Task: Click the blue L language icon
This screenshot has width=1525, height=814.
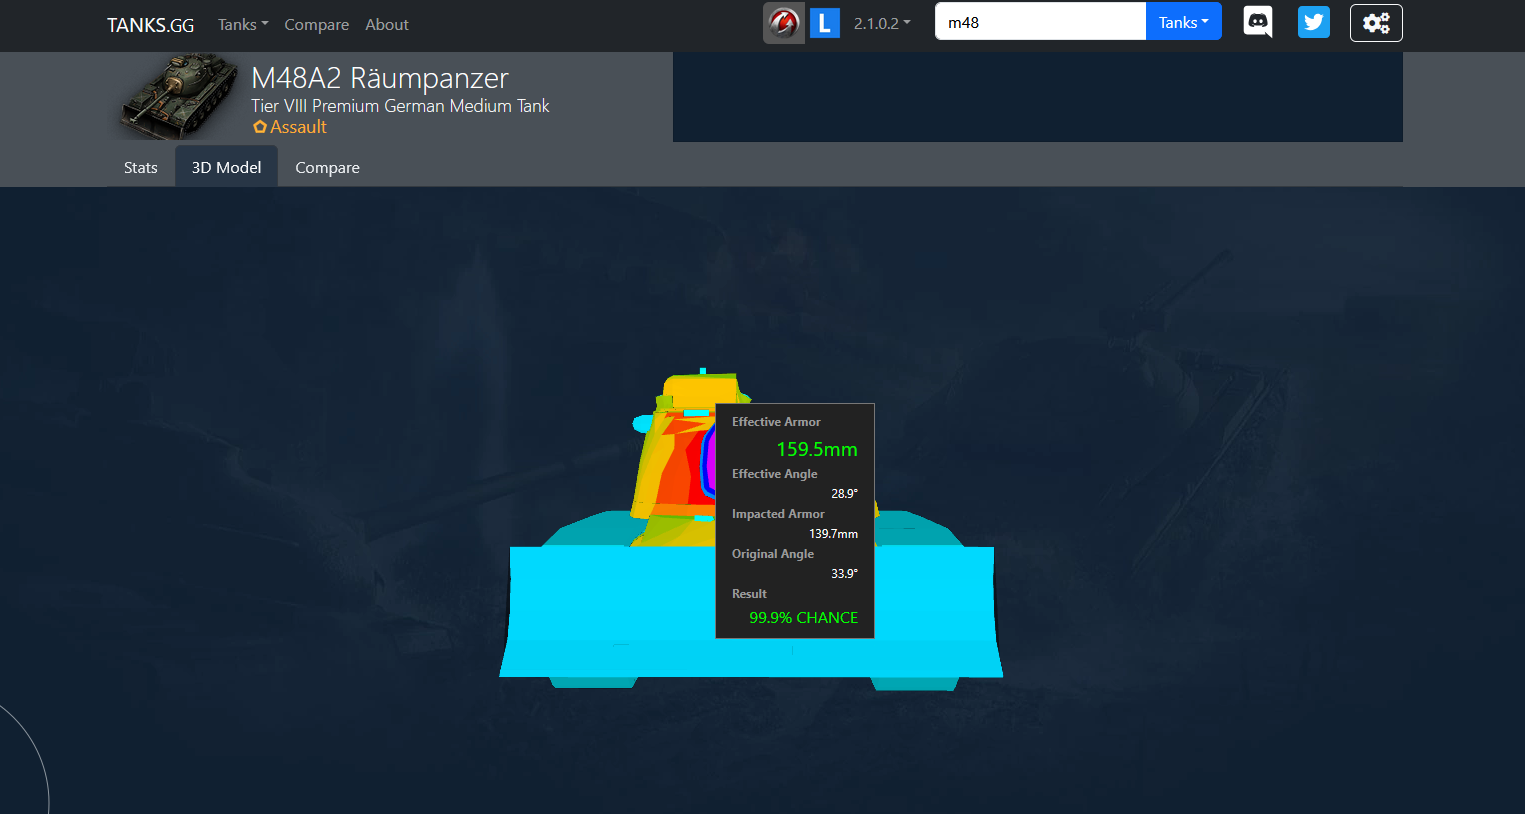Action: click(824, 23)
